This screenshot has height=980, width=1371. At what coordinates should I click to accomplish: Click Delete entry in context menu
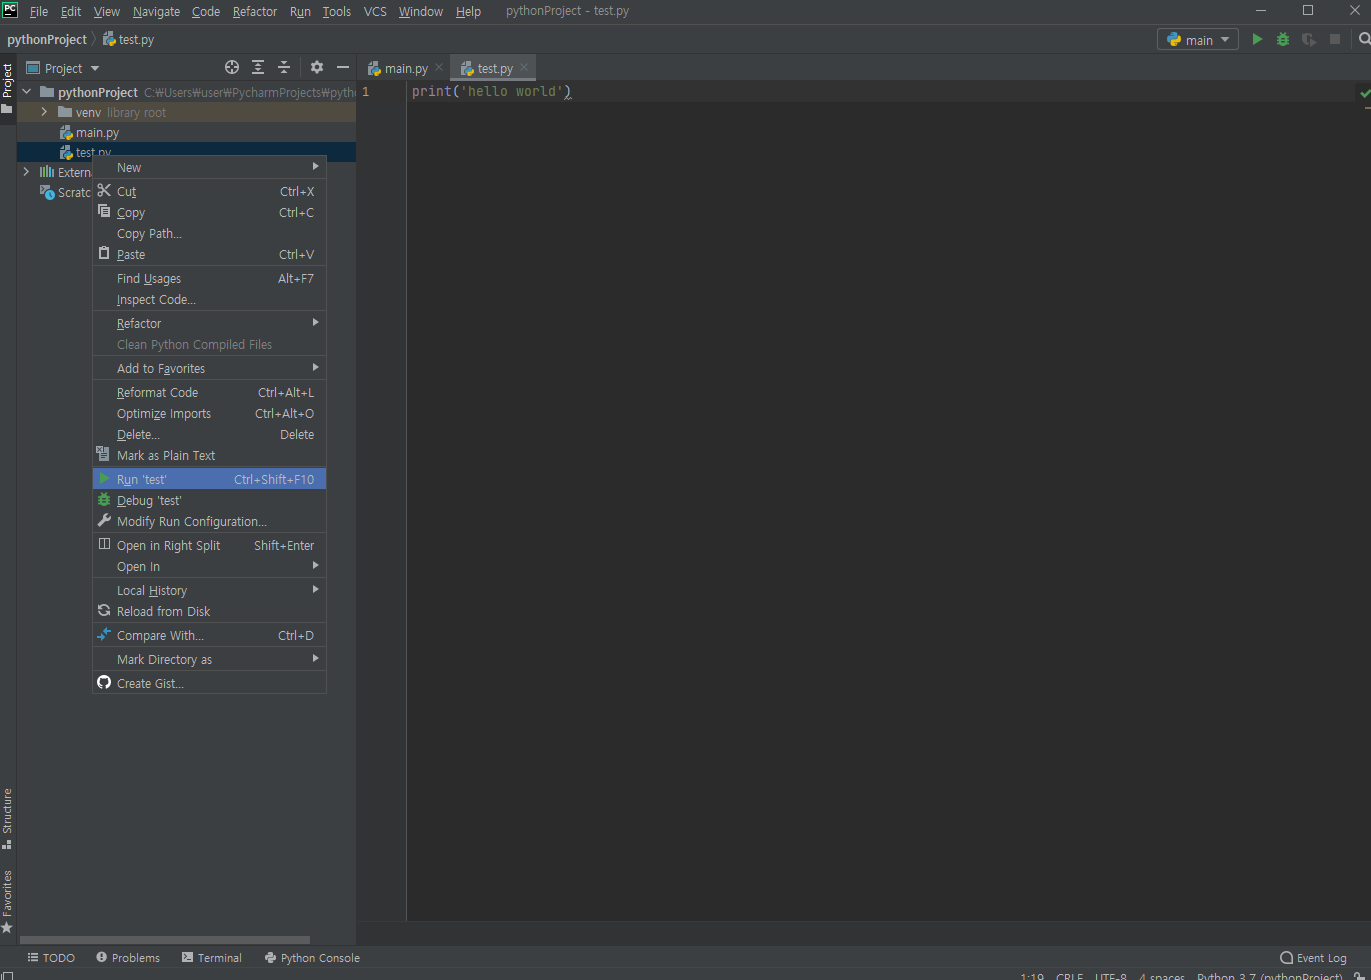209,434
